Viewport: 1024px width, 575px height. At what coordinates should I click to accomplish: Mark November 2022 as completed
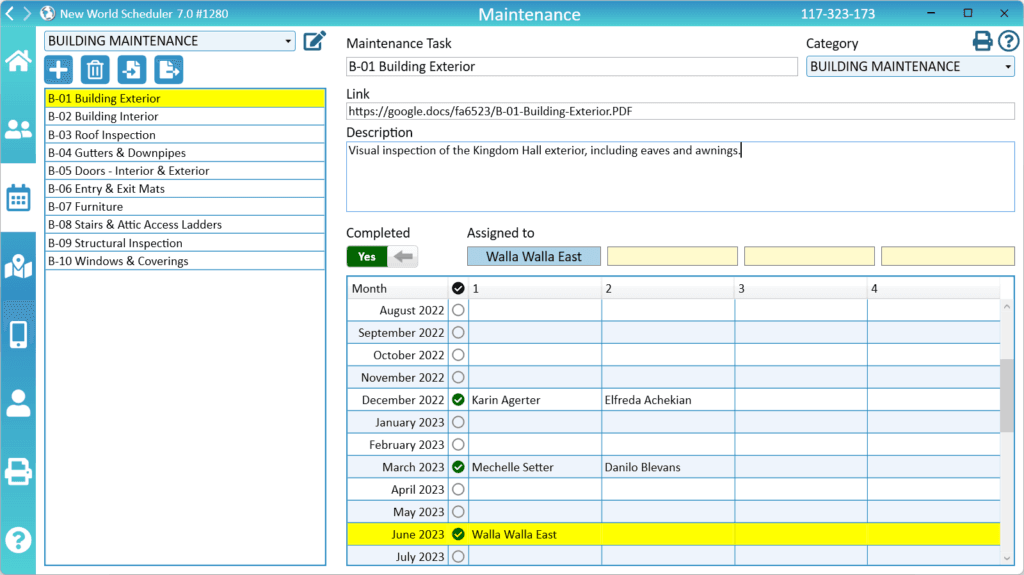458,378
